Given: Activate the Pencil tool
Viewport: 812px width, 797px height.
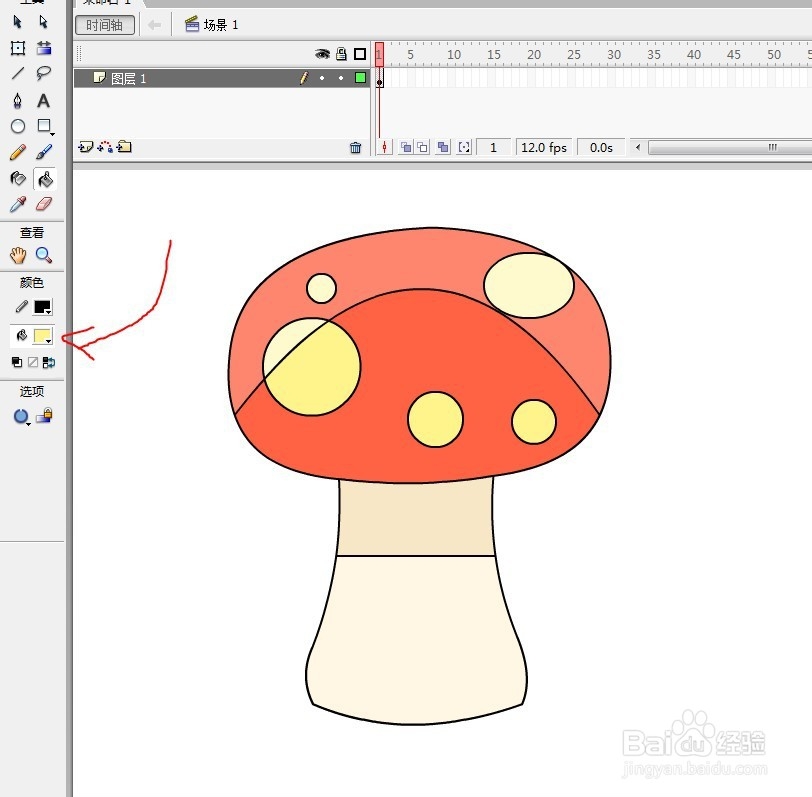Looking at the screenshot, I should tap(18, 152).
